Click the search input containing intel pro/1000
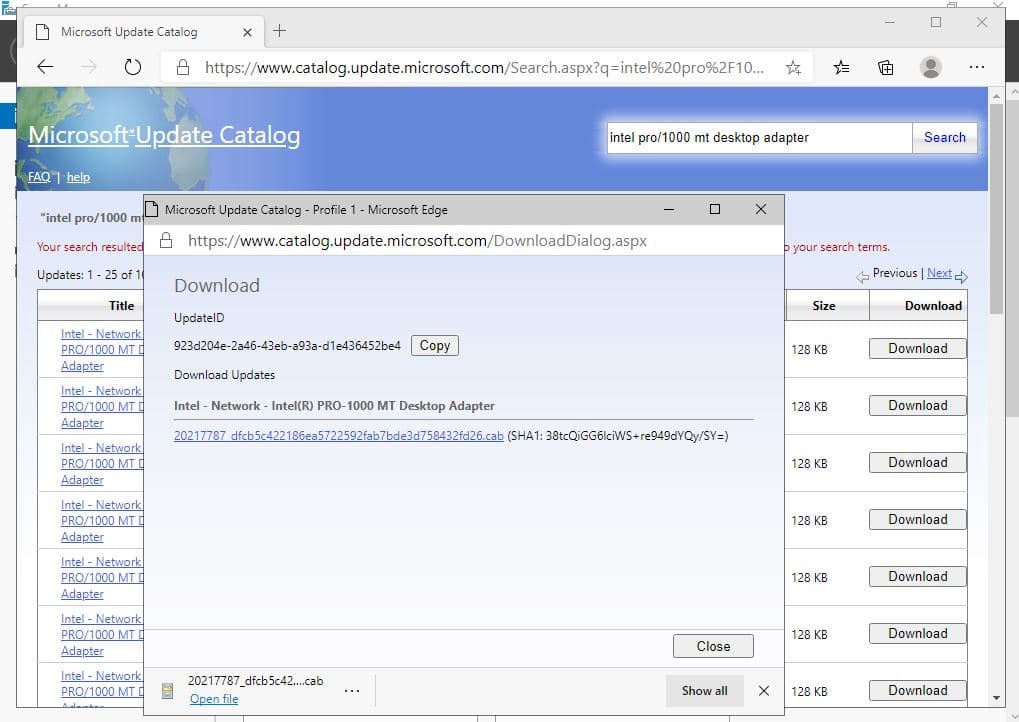 click(x=759, y=138)
